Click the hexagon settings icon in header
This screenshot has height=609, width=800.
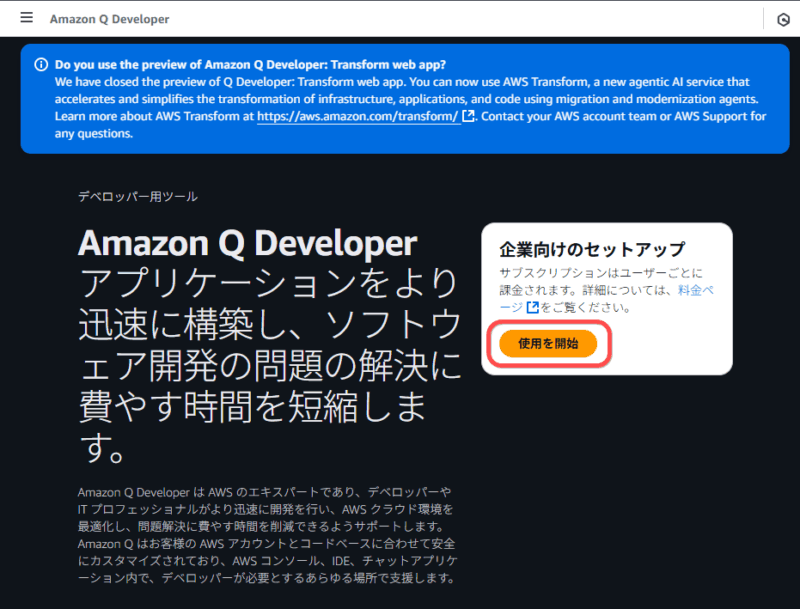click(x=783, y=19)
